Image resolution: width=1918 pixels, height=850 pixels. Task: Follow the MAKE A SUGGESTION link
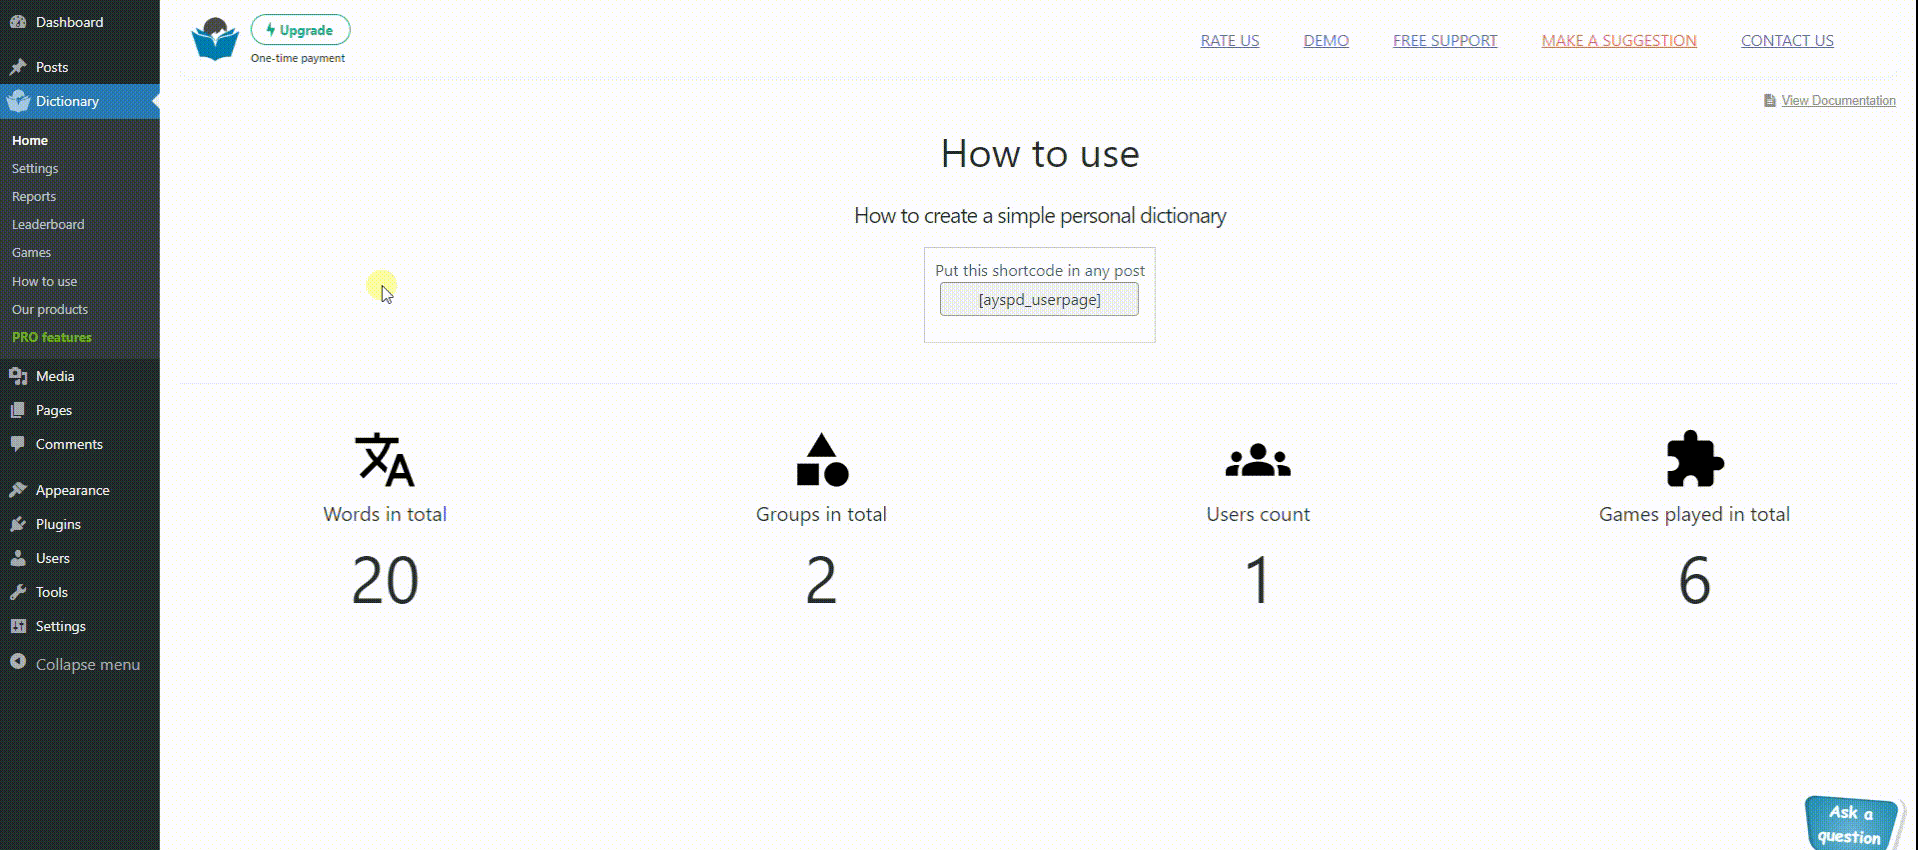[x=1619, y=41]
